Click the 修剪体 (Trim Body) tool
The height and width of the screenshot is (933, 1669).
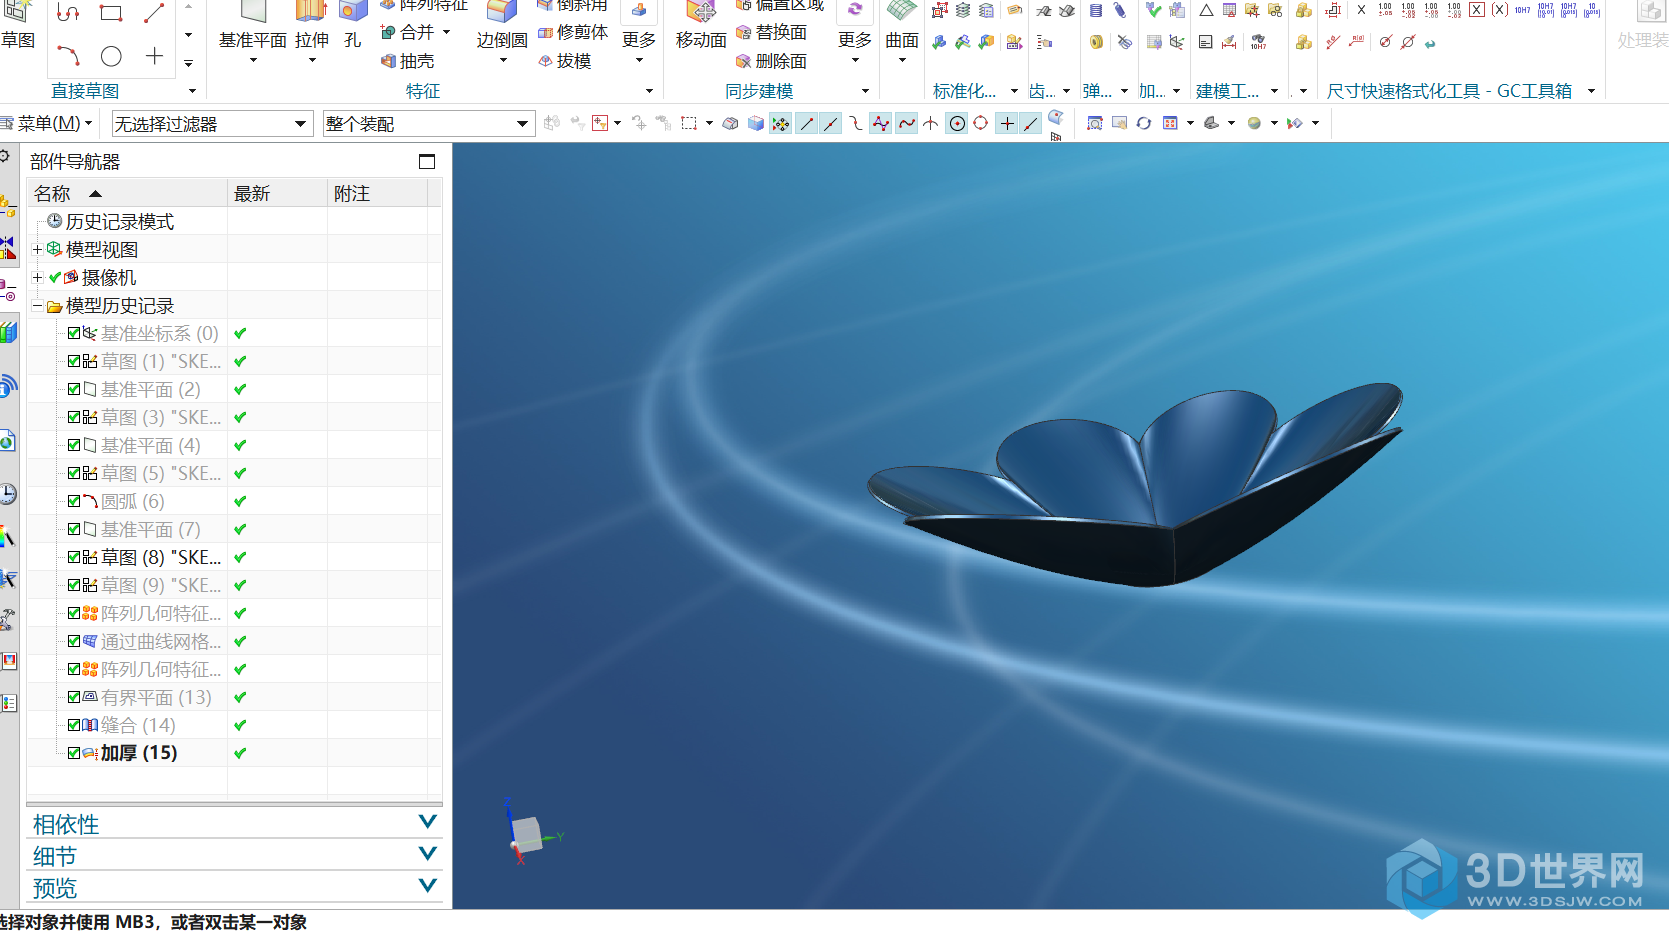tap(573, 32)
